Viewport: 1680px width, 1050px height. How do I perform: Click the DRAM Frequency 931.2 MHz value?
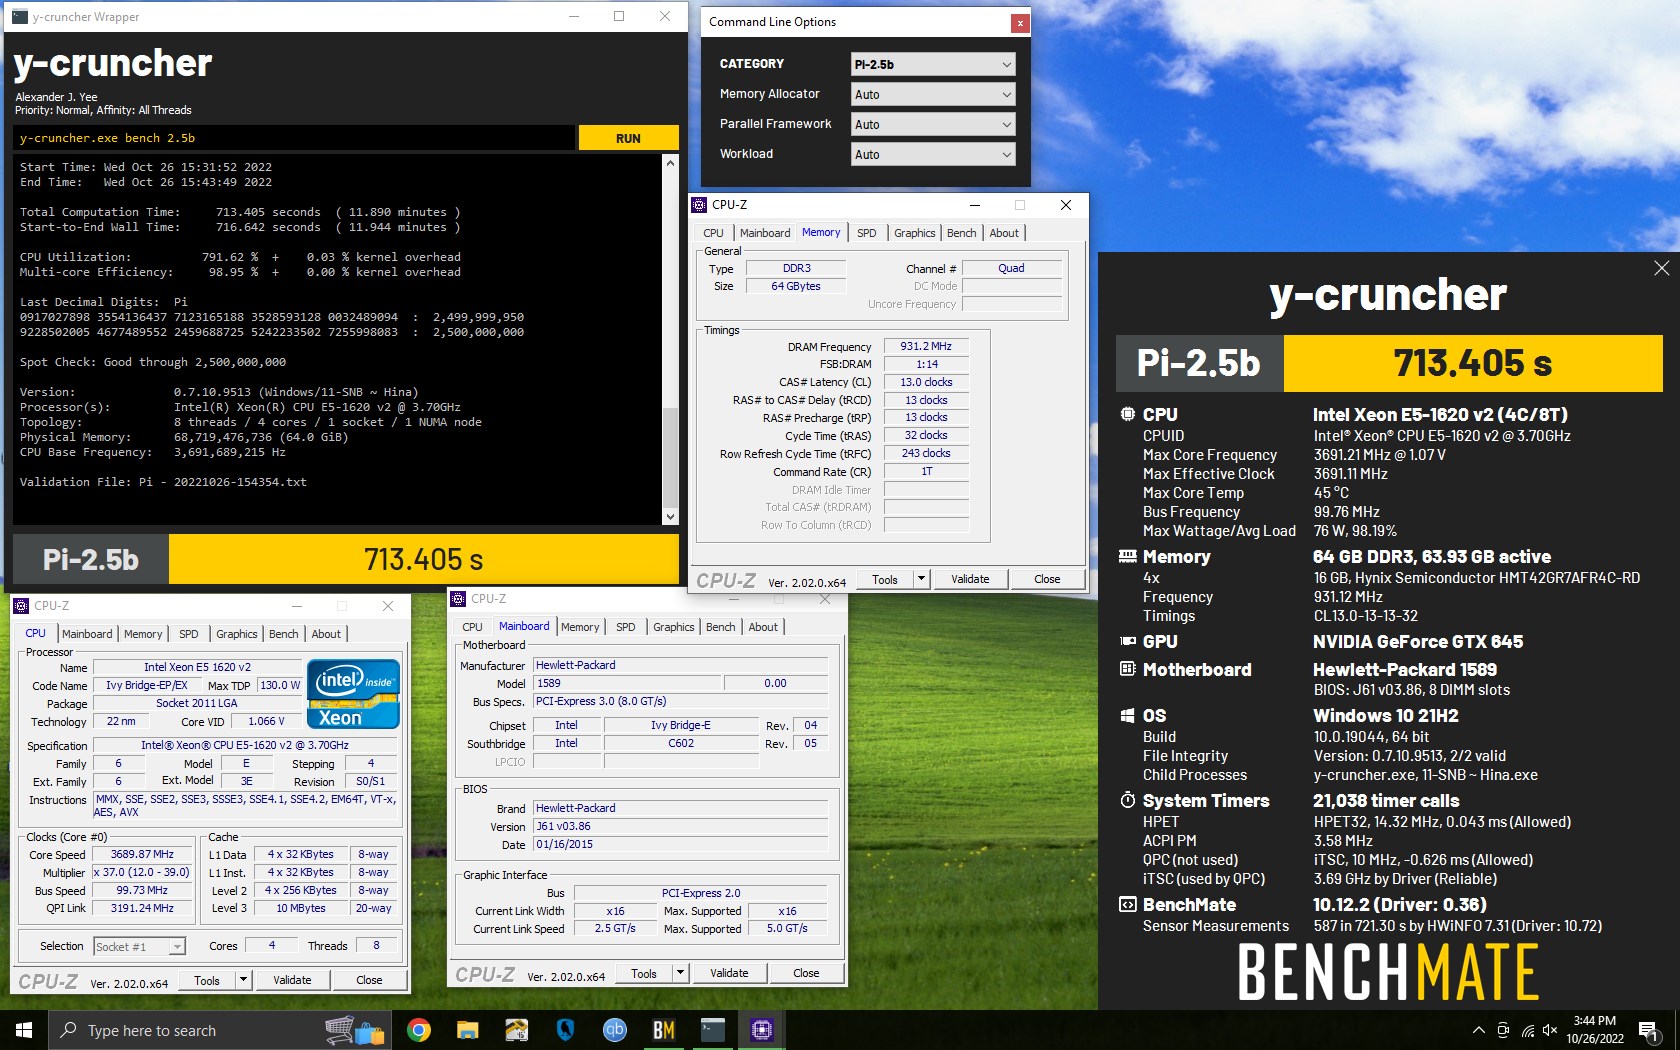coord(926,346)
